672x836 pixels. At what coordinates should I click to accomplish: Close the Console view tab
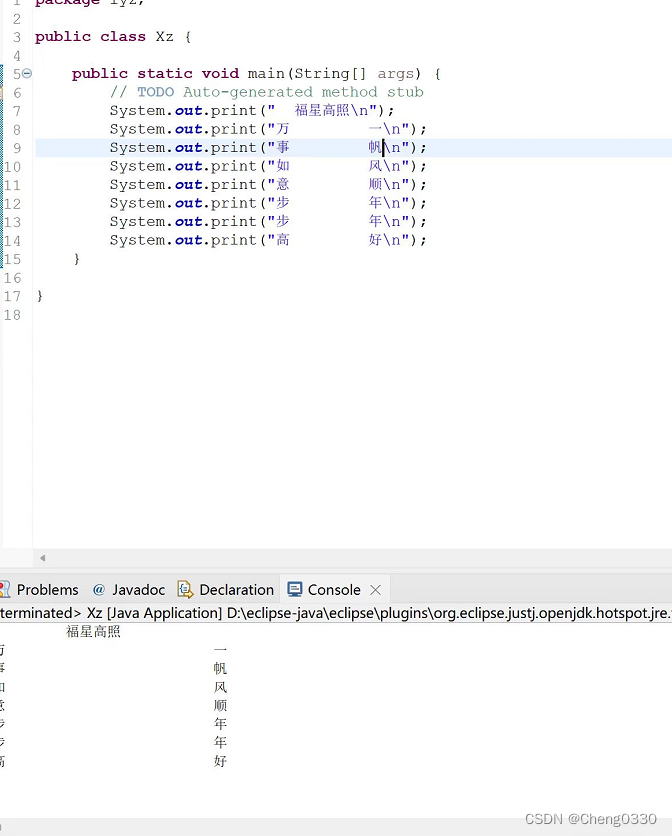click(x=375, y=590)
